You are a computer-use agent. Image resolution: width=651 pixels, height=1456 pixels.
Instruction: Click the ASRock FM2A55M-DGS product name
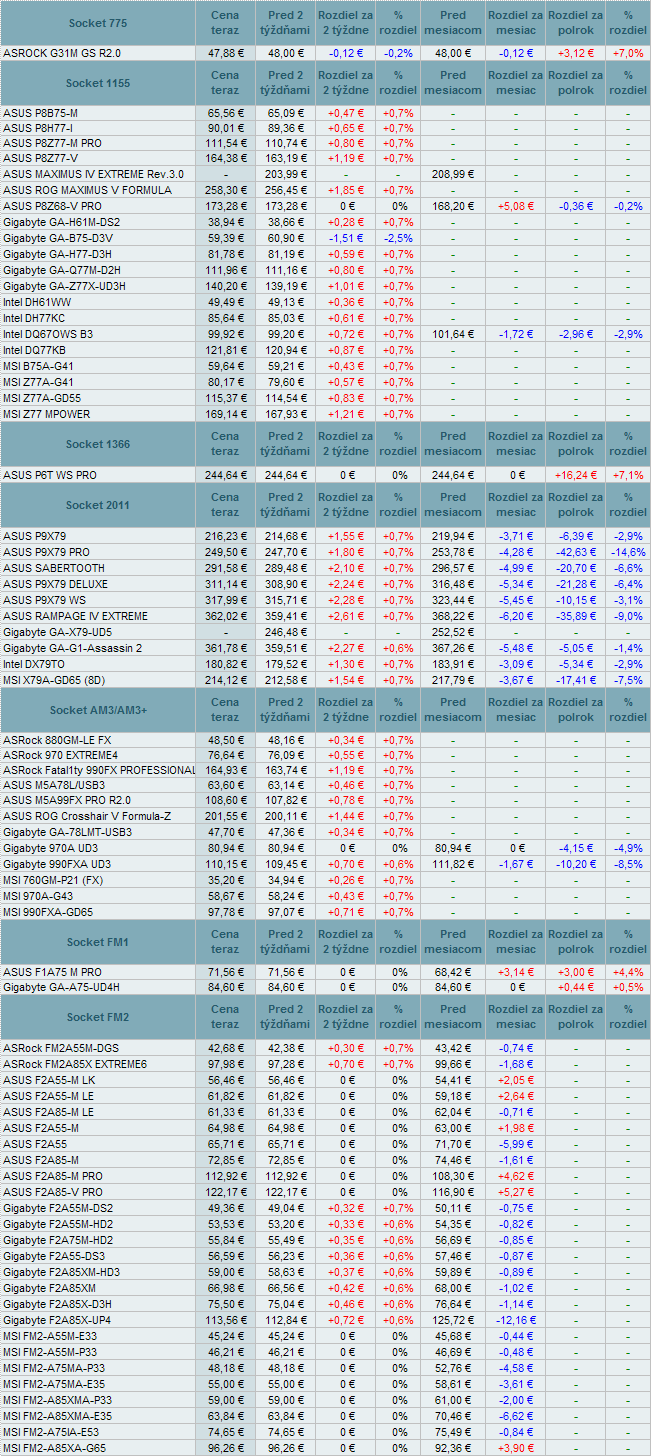[x=60, y=1048]
